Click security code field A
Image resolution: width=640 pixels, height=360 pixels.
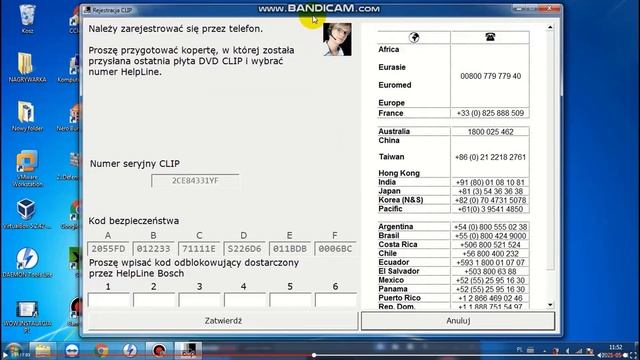[108, 249]
